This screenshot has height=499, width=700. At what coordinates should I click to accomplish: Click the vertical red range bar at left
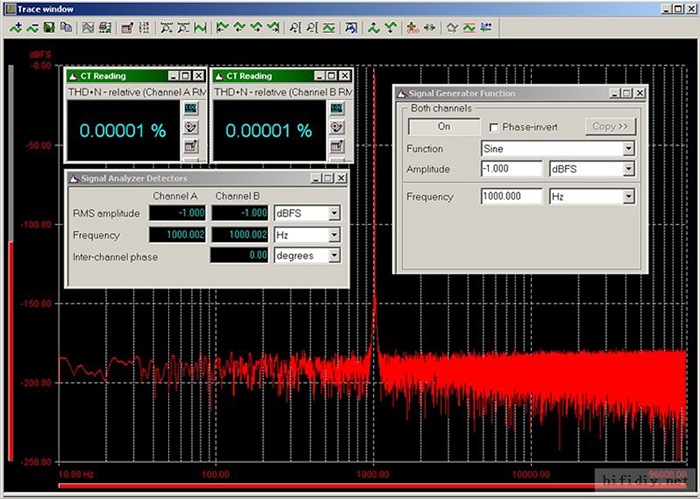point(11,350)
